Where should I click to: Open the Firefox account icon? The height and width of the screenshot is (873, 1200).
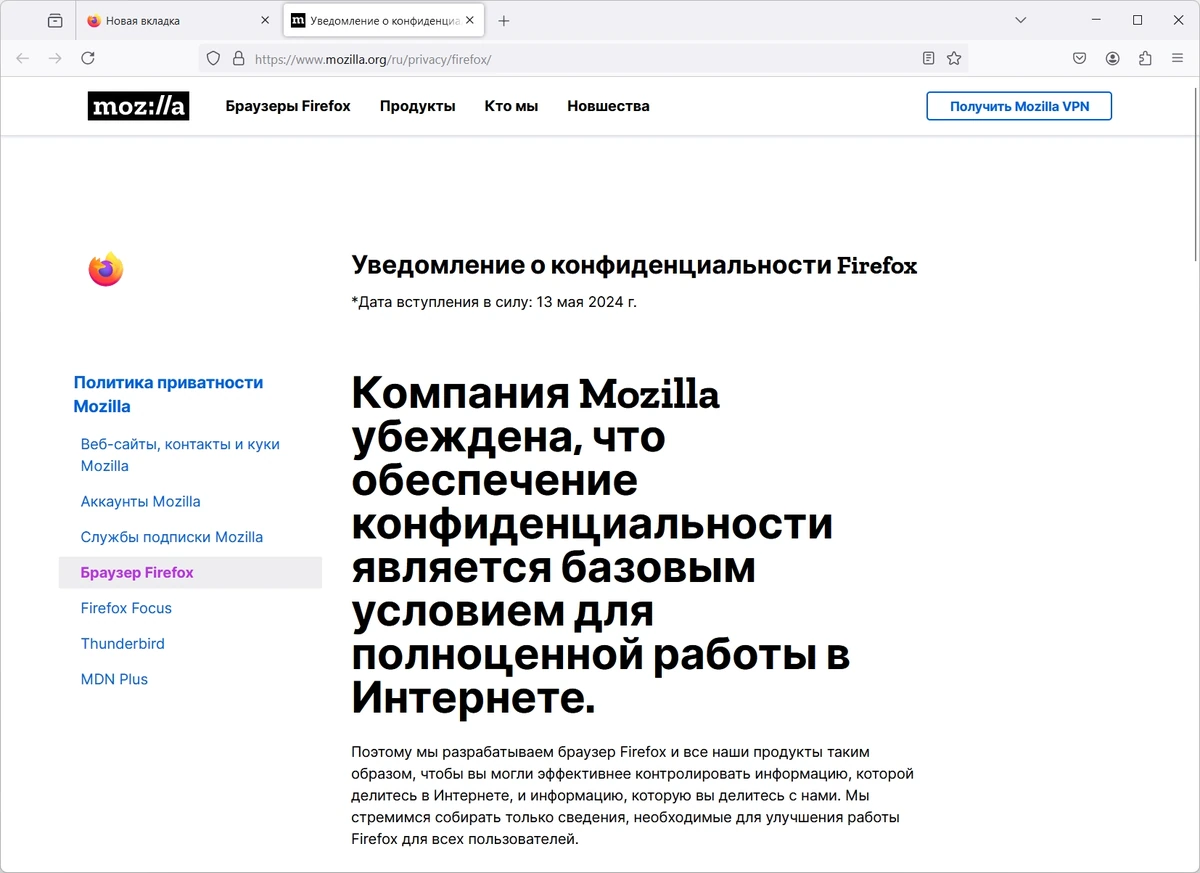point(1113,59)
